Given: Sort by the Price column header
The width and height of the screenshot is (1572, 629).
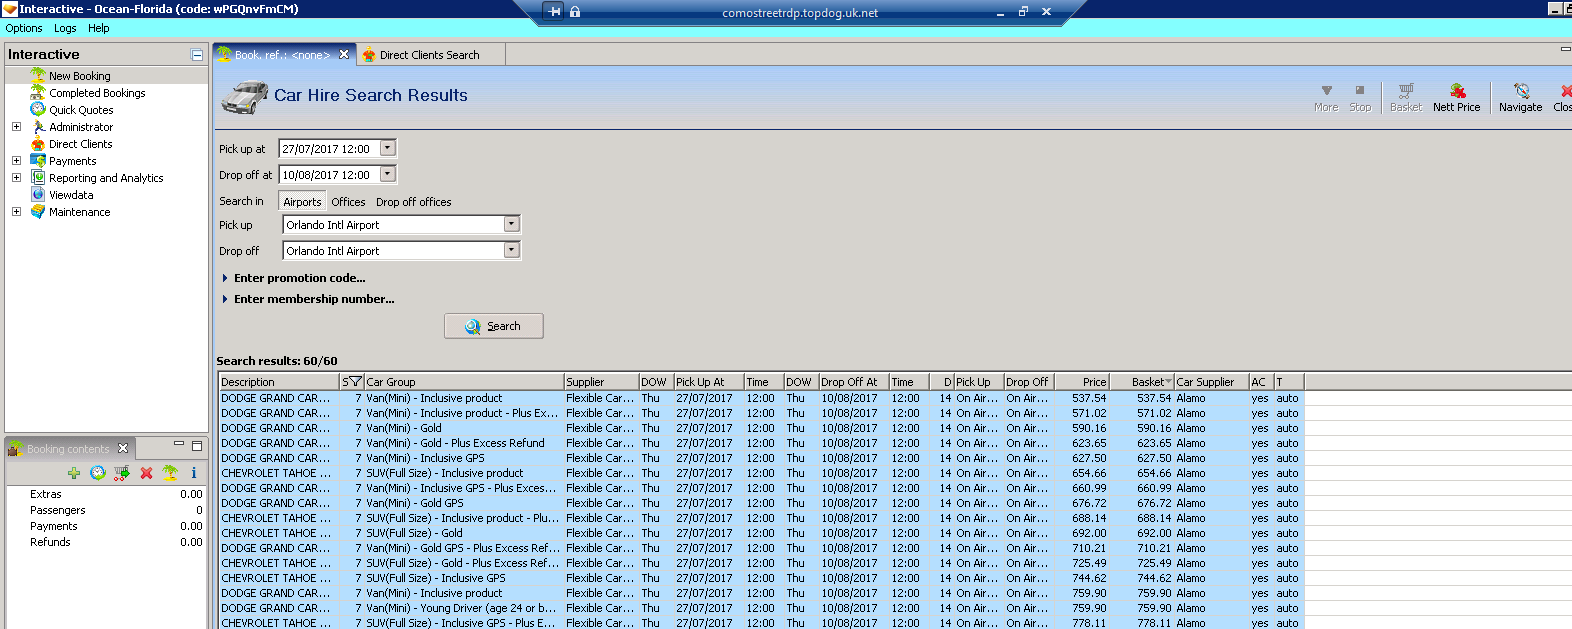Looking at the screenshot, I should (x=1081, y=382).
